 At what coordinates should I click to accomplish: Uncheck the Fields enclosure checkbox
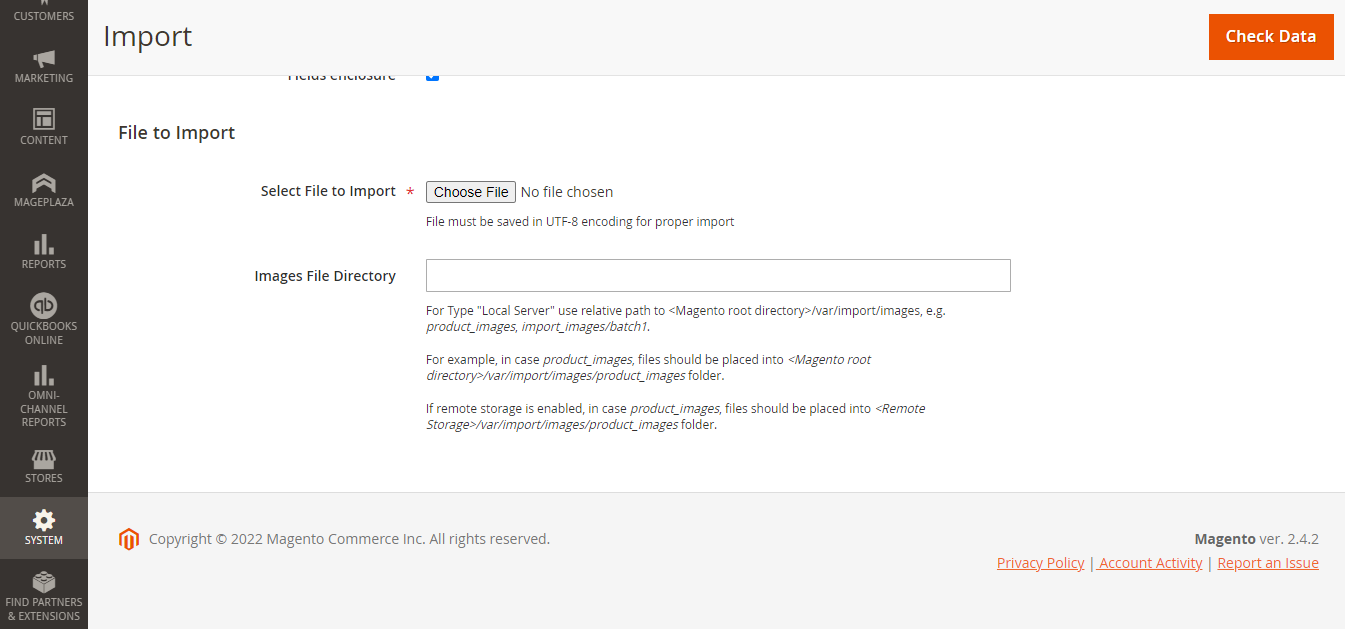pos(432,74)
